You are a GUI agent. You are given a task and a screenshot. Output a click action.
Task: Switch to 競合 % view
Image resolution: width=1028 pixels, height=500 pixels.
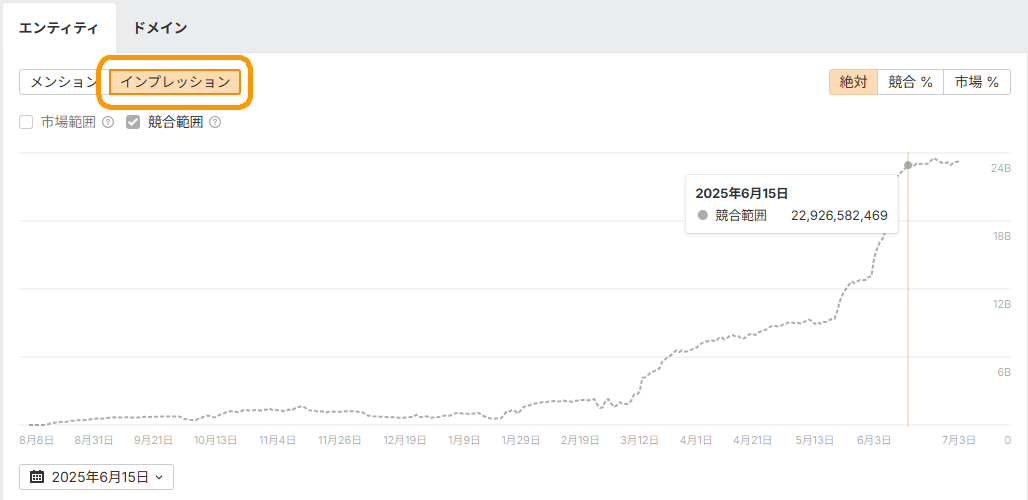[x=910, y=82]
